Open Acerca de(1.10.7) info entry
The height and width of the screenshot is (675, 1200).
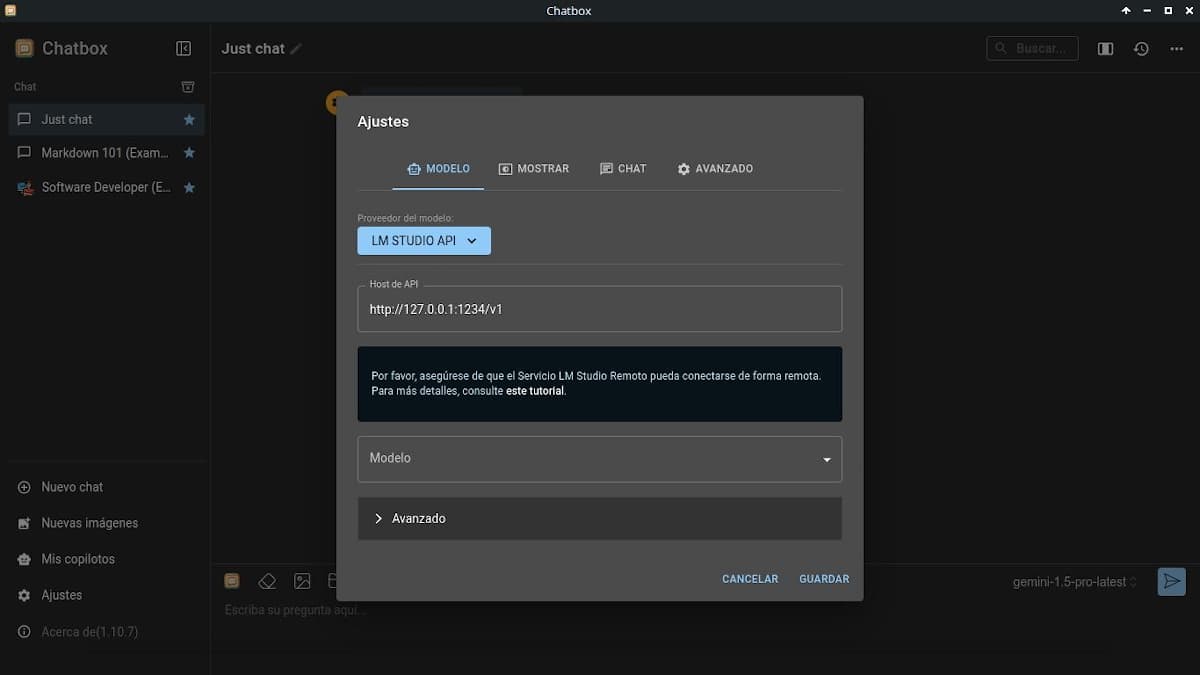coord(105,632)
